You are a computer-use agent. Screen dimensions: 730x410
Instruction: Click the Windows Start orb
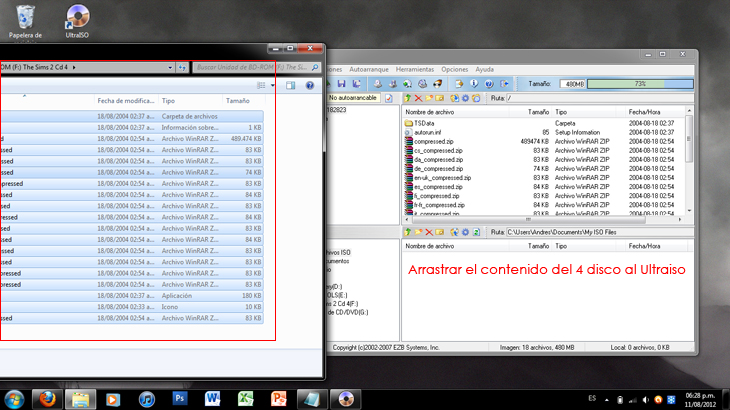click(14, 400)
